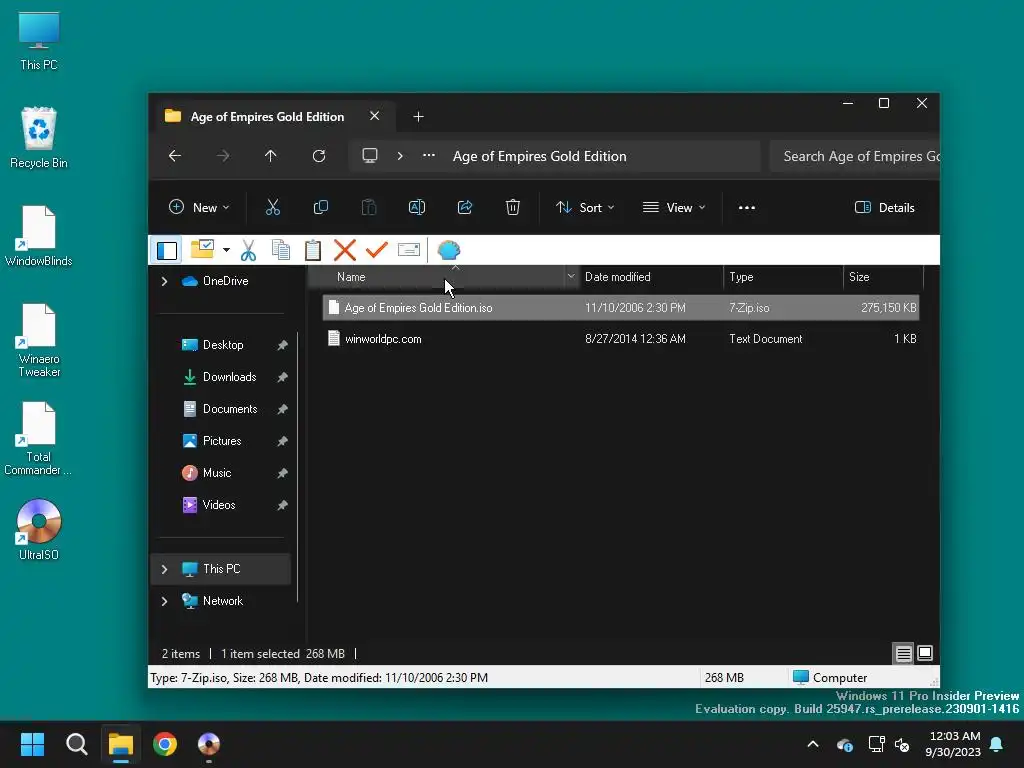Show hidden breadcrumb folders ellipsis
The image size is (1024, 768).
tap(428, 156)
